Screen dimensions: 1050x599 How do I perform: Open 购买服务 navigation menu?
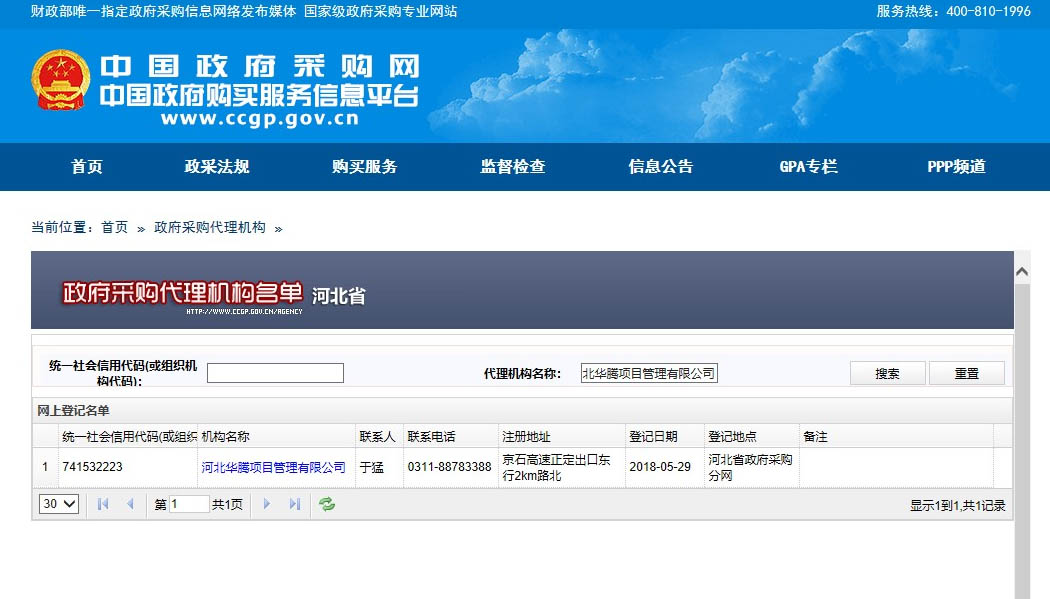coord(365,167)
